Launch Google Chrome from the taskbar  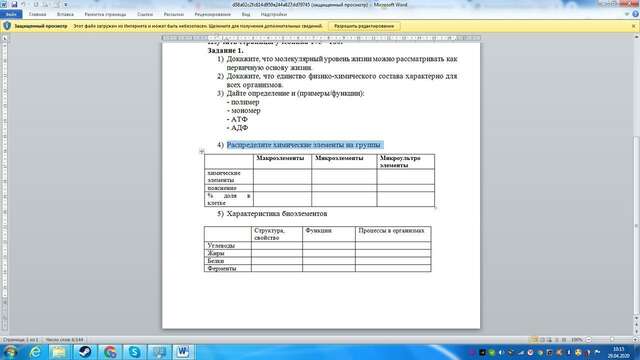pyautogui.click(x=110, y=351)
